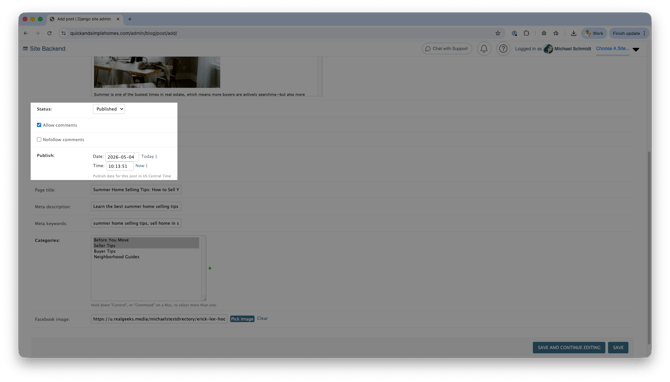Bookmark this page with address-bar star
The width and height of the screenshot is (670, 382).
tap(498, 33)
